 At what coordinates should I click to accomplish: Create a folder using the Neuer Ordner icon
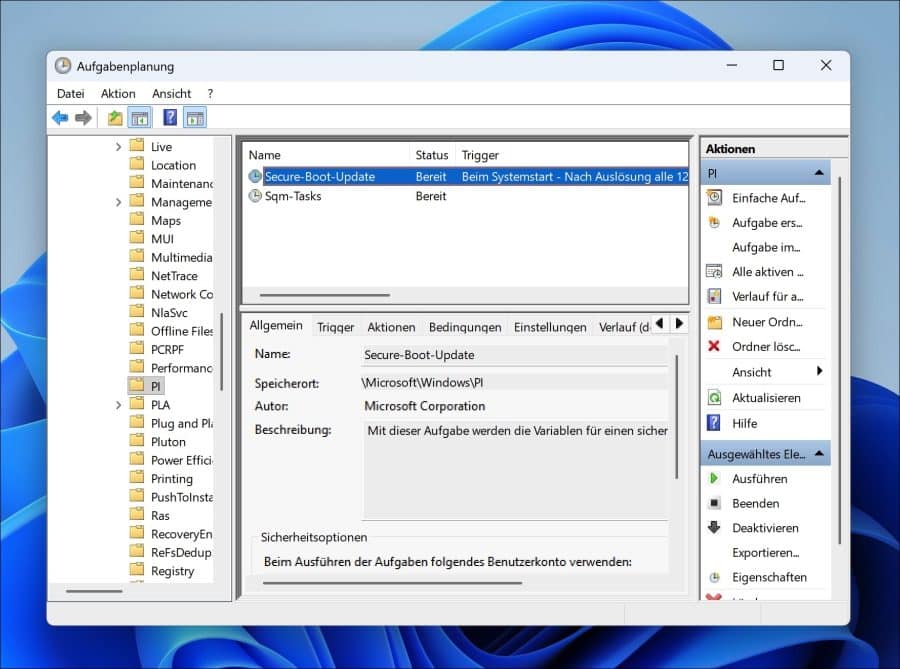click(x=715, y=322)
